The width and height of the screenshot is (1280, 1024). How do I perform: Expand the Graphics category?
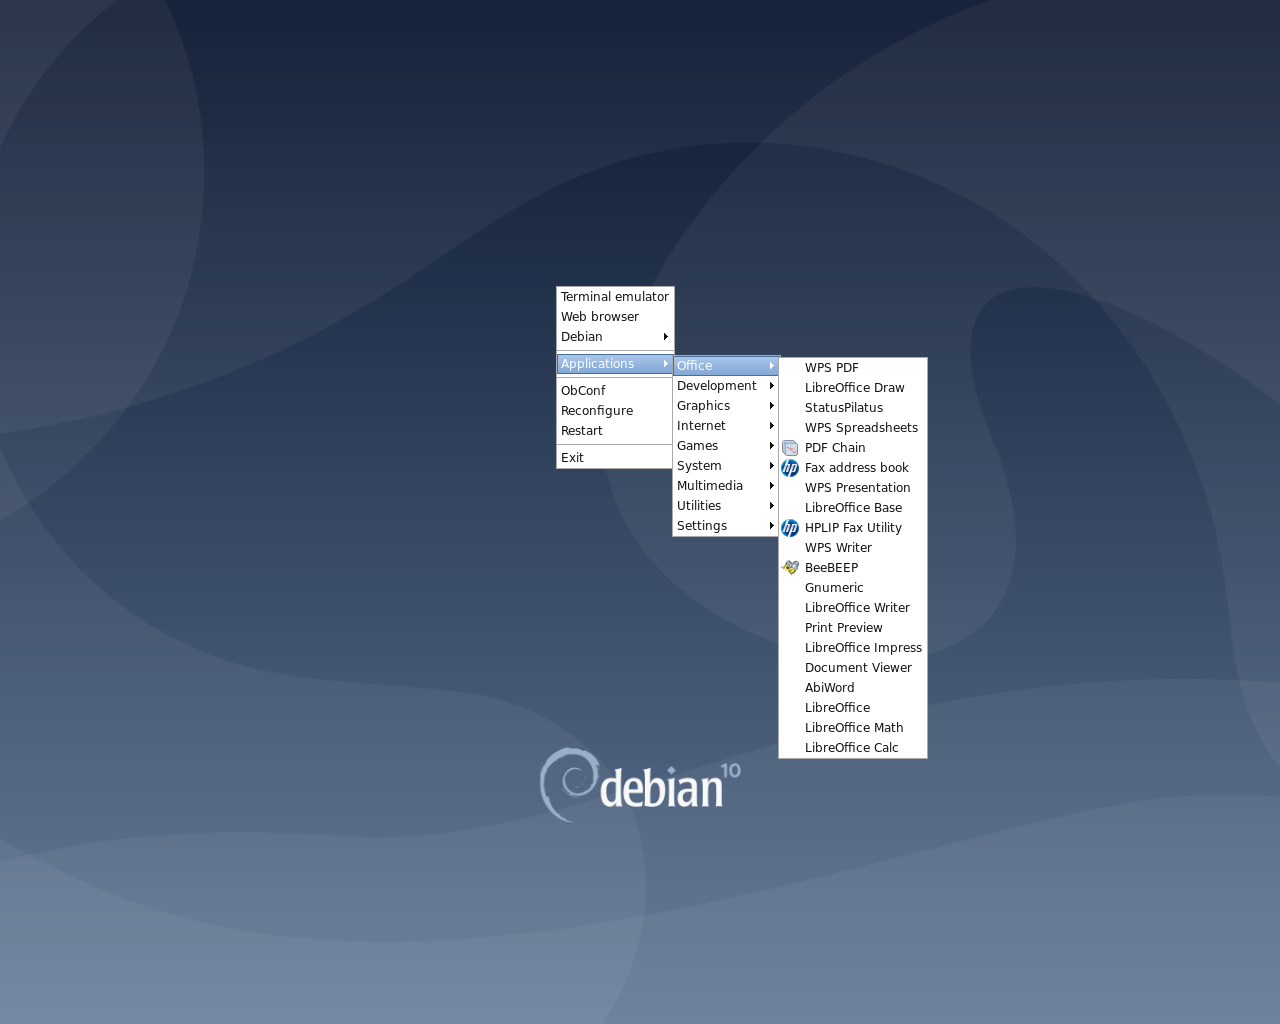point(726,406)
